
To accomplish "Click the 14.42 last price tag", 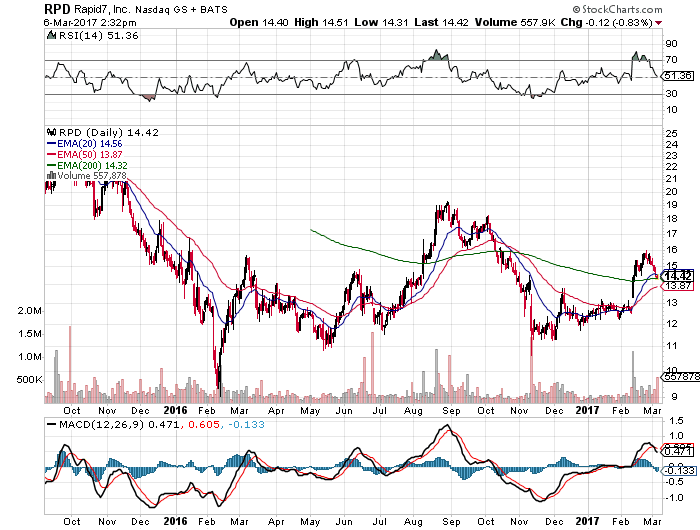I will pyautogui.click(x=677, y=276).
